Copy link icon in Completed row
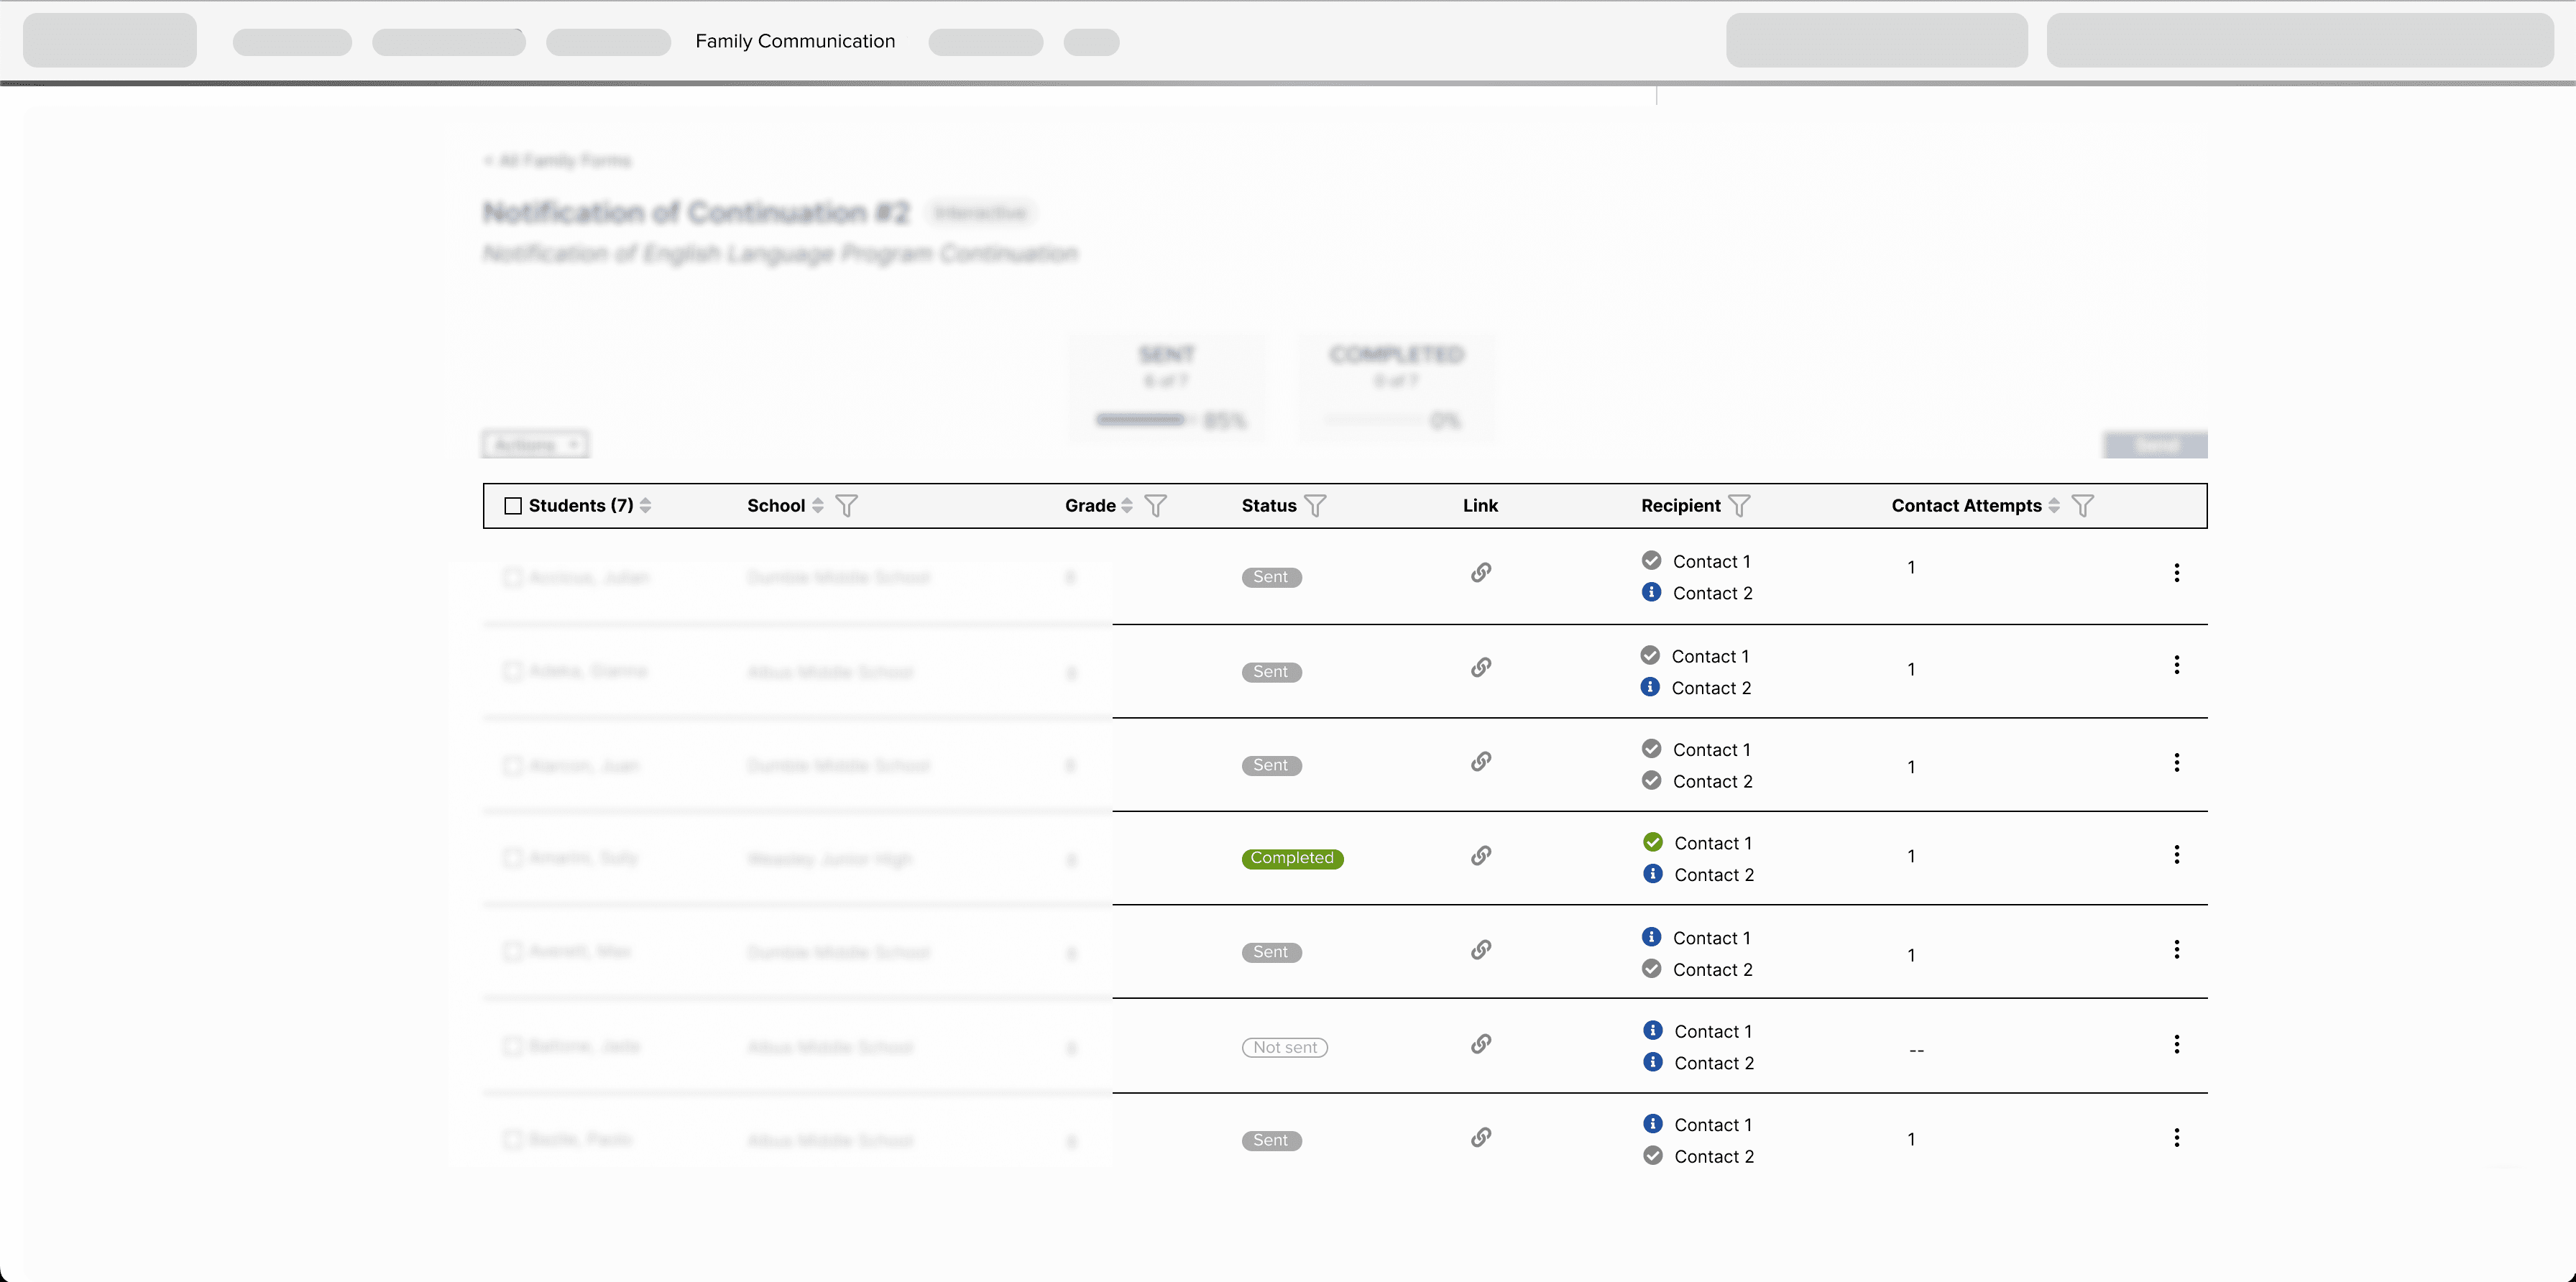This screenshot has width=2576, height=1282. [1481, 856]
